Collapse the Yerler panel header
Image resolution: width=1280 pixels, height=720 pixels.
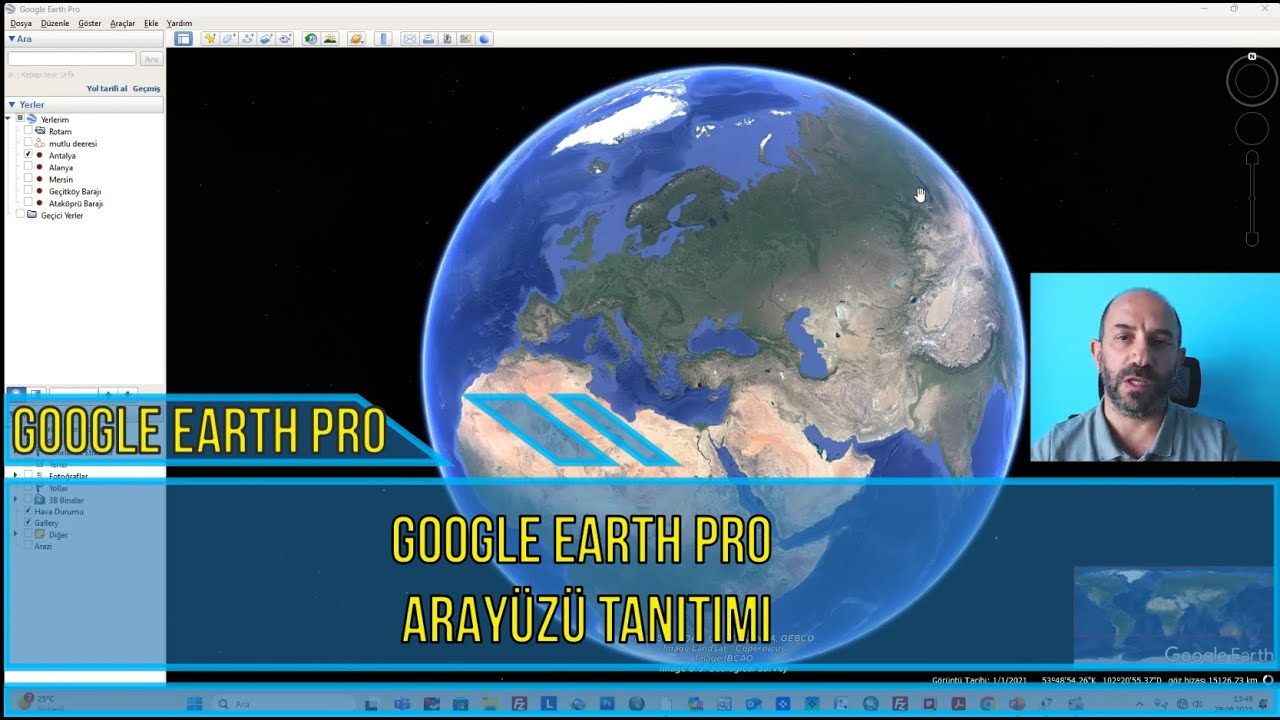(x=12, y=104)
